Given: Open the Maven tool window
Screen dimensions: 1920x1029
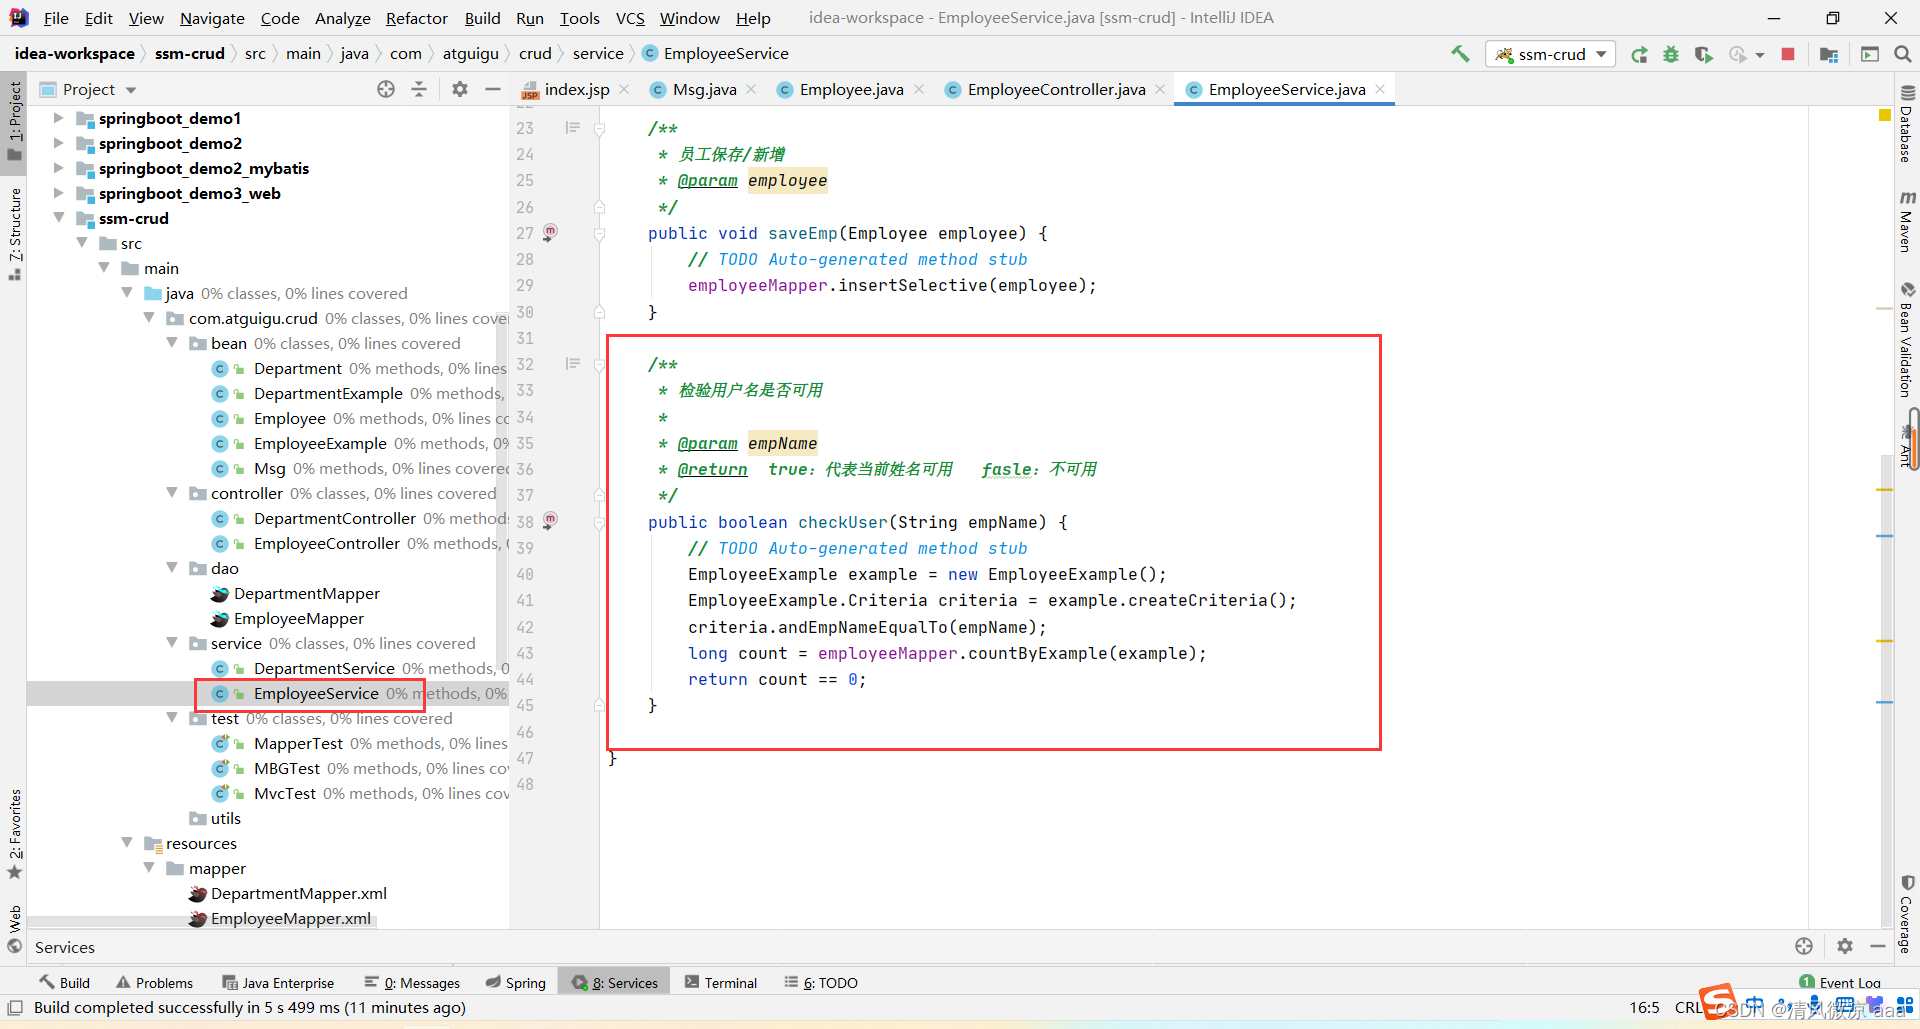Looking at the screenshot, I should tap(1907, 221).
